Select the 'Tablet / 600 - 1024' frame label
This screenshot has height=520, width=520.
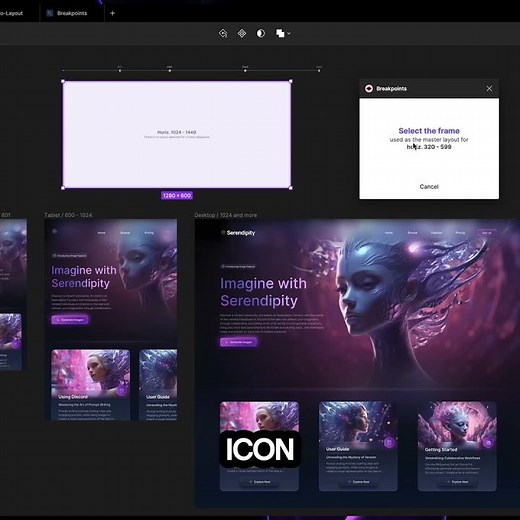pos(68,215)
